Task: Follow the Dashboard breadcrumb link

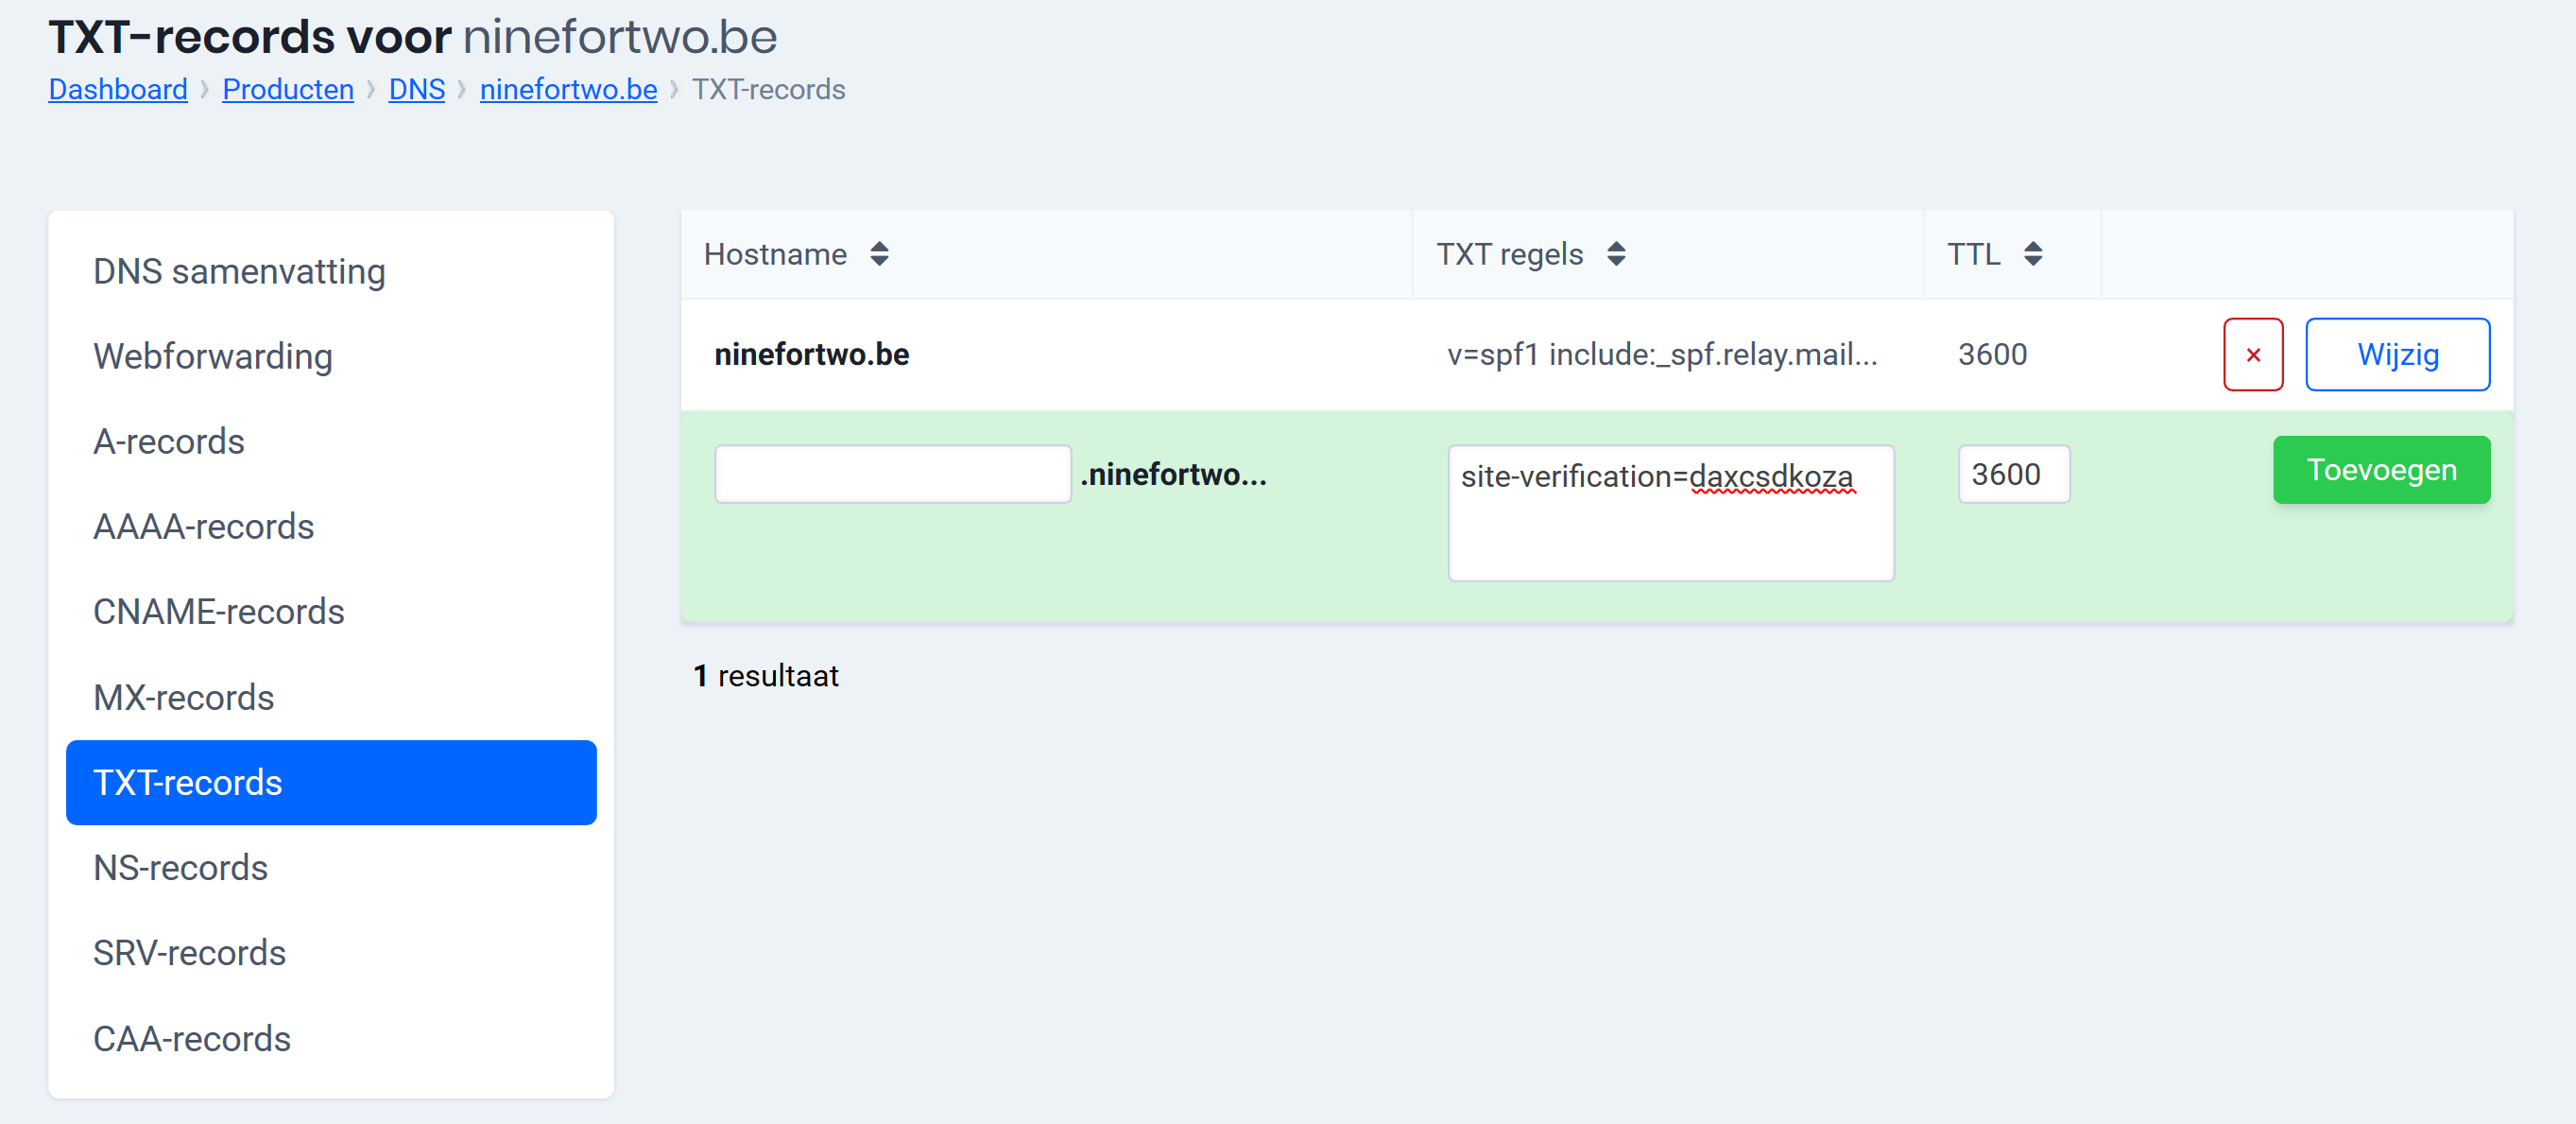Action: [x=118, y=89]
